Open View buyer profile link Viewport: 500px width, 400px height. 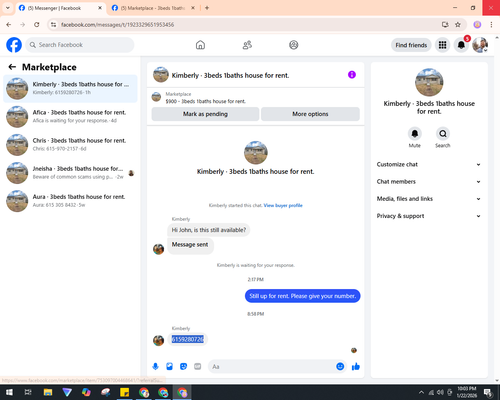(x=283, y=205)
